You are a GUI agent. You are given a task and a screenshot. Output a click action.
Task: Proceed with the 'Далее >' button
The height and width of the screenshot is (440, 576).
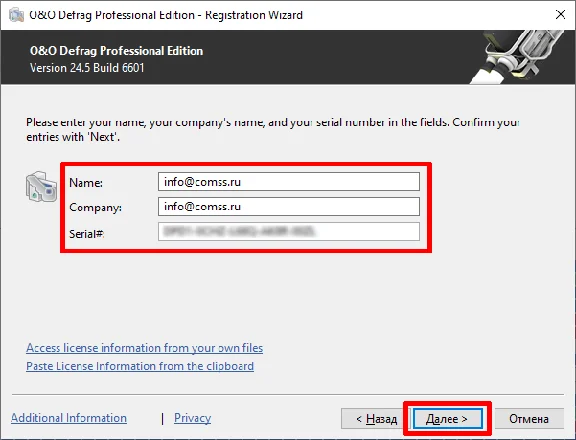pos(448,419)
